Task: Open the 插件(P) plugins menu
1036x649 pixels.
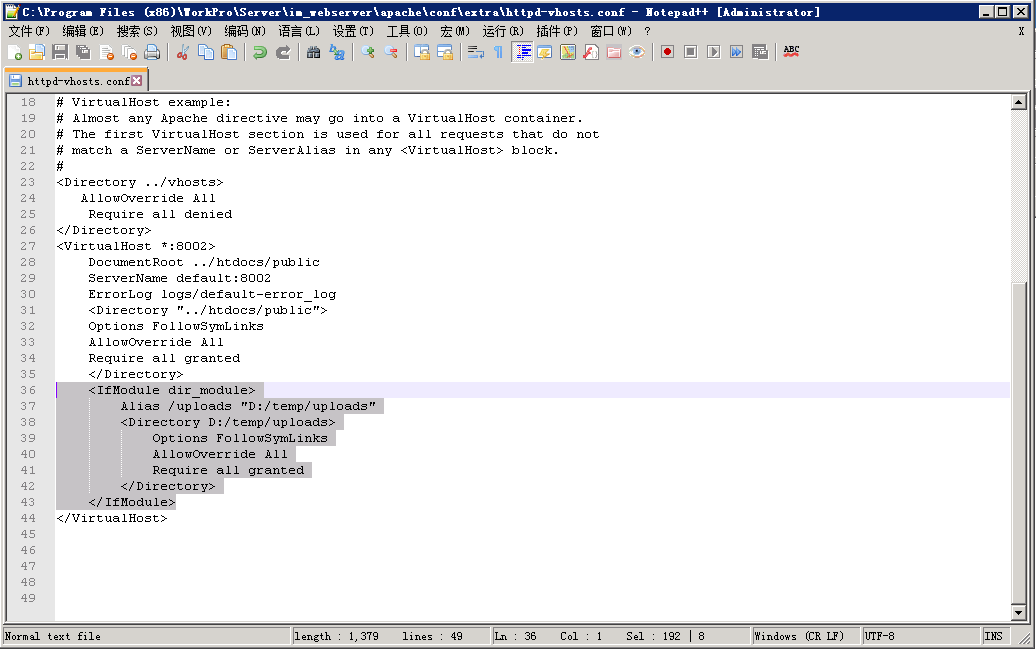Action: click(556, 31)
